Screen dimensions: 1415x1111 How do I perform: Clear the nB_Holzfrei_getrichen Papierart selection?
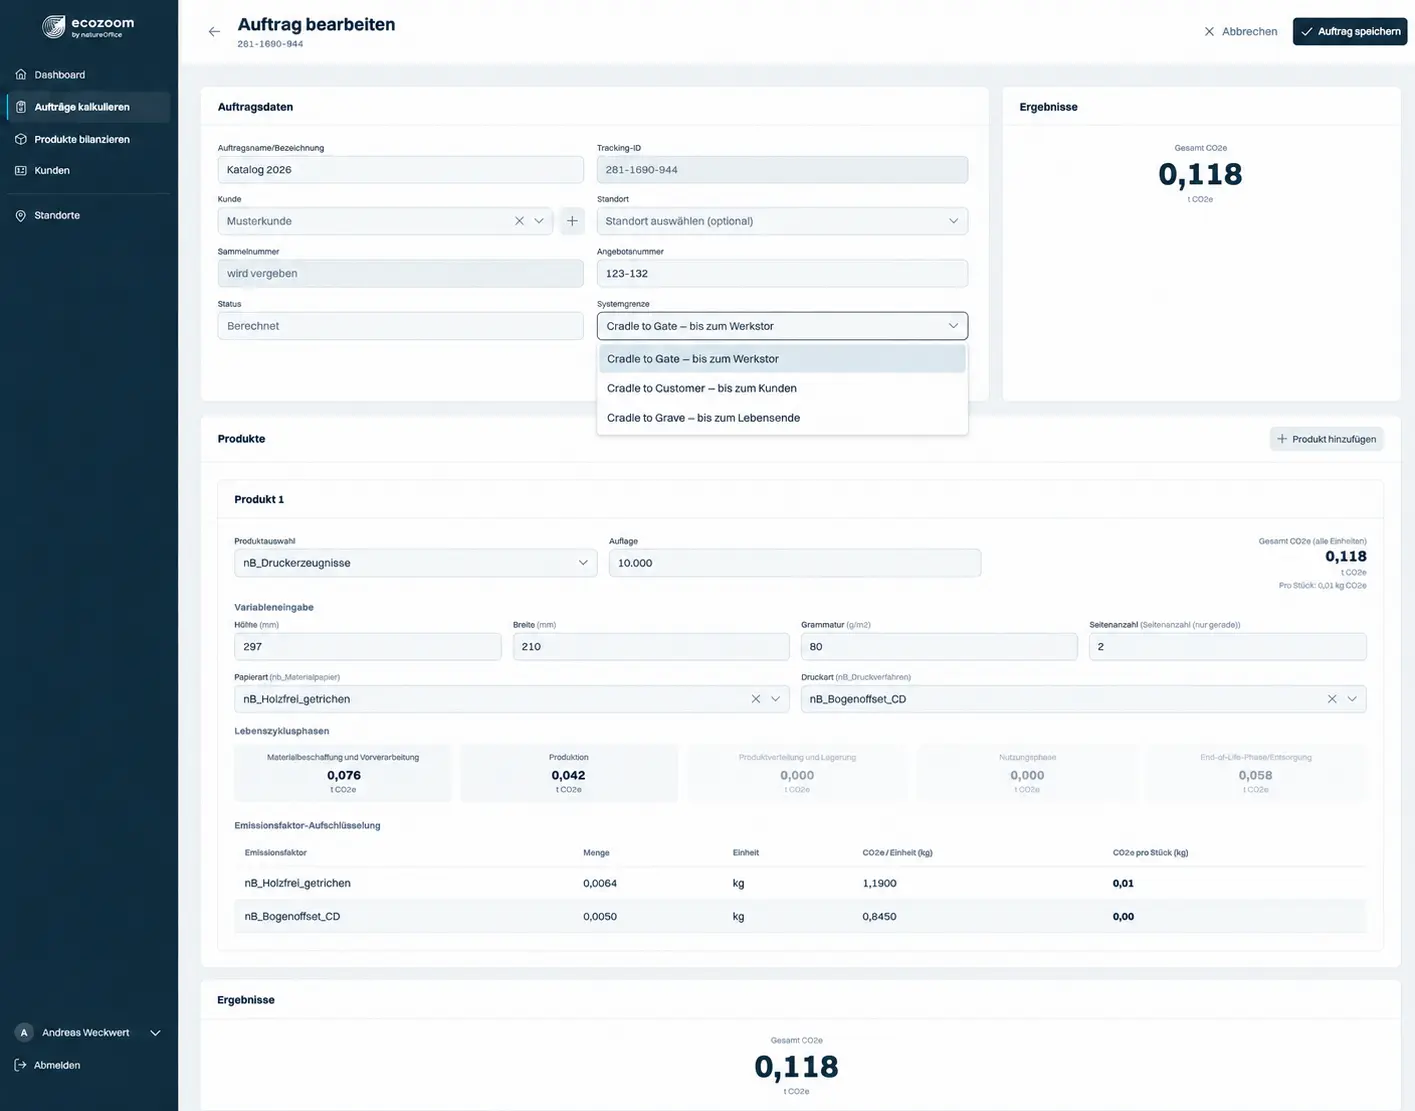[x=756, y=699]
